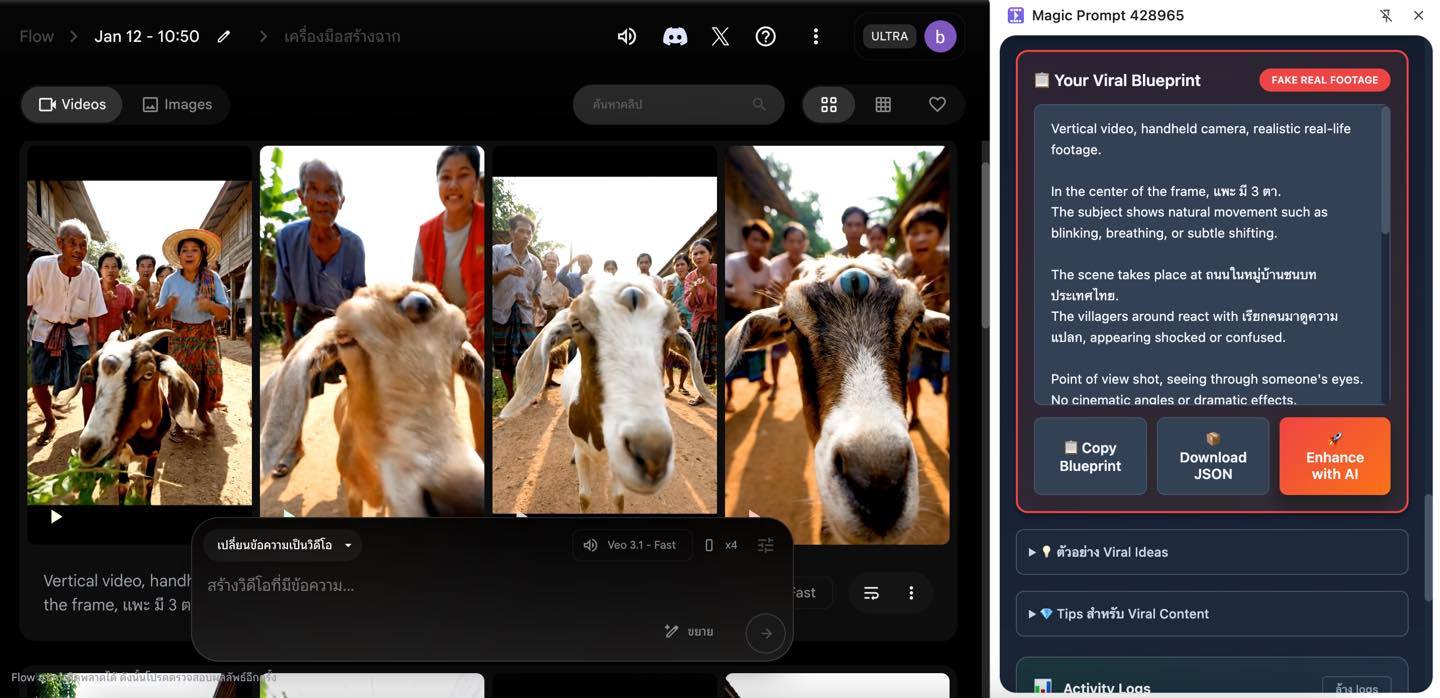Viewport: 1440px width, 698px height.
Task: Expand the Tips สำหรับ Viral Content section
Action: (1212, 614)
